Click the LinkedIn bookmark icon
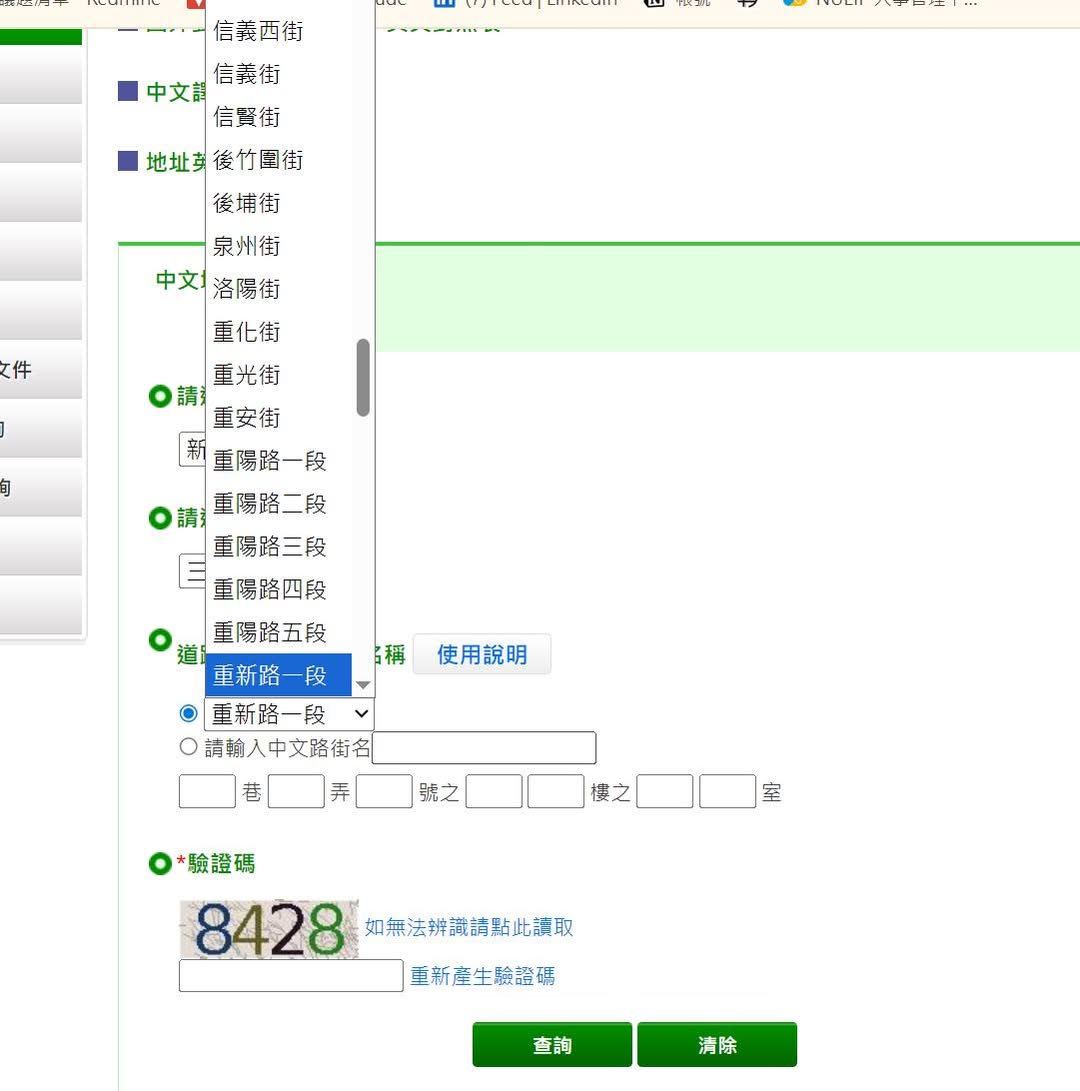The image size is (1080, 1091). click(444, 3)
